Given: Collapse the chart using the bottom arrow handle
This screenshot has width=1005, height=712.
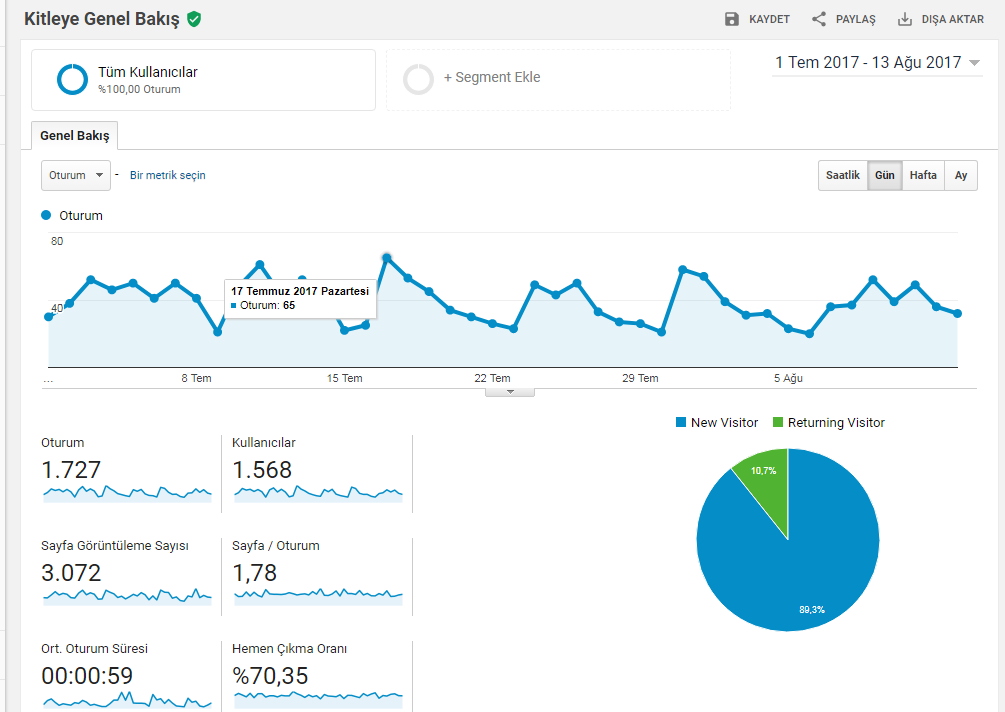Looking at the screenshot, I should [x=510, y=392].
